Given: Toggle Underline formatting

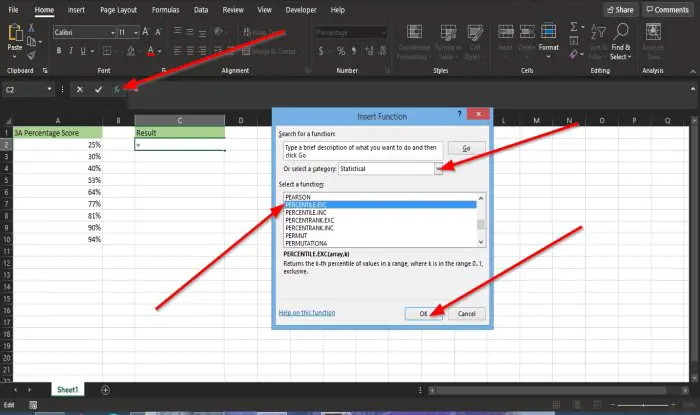Looking at the screenshot, I should coord(83,51).
